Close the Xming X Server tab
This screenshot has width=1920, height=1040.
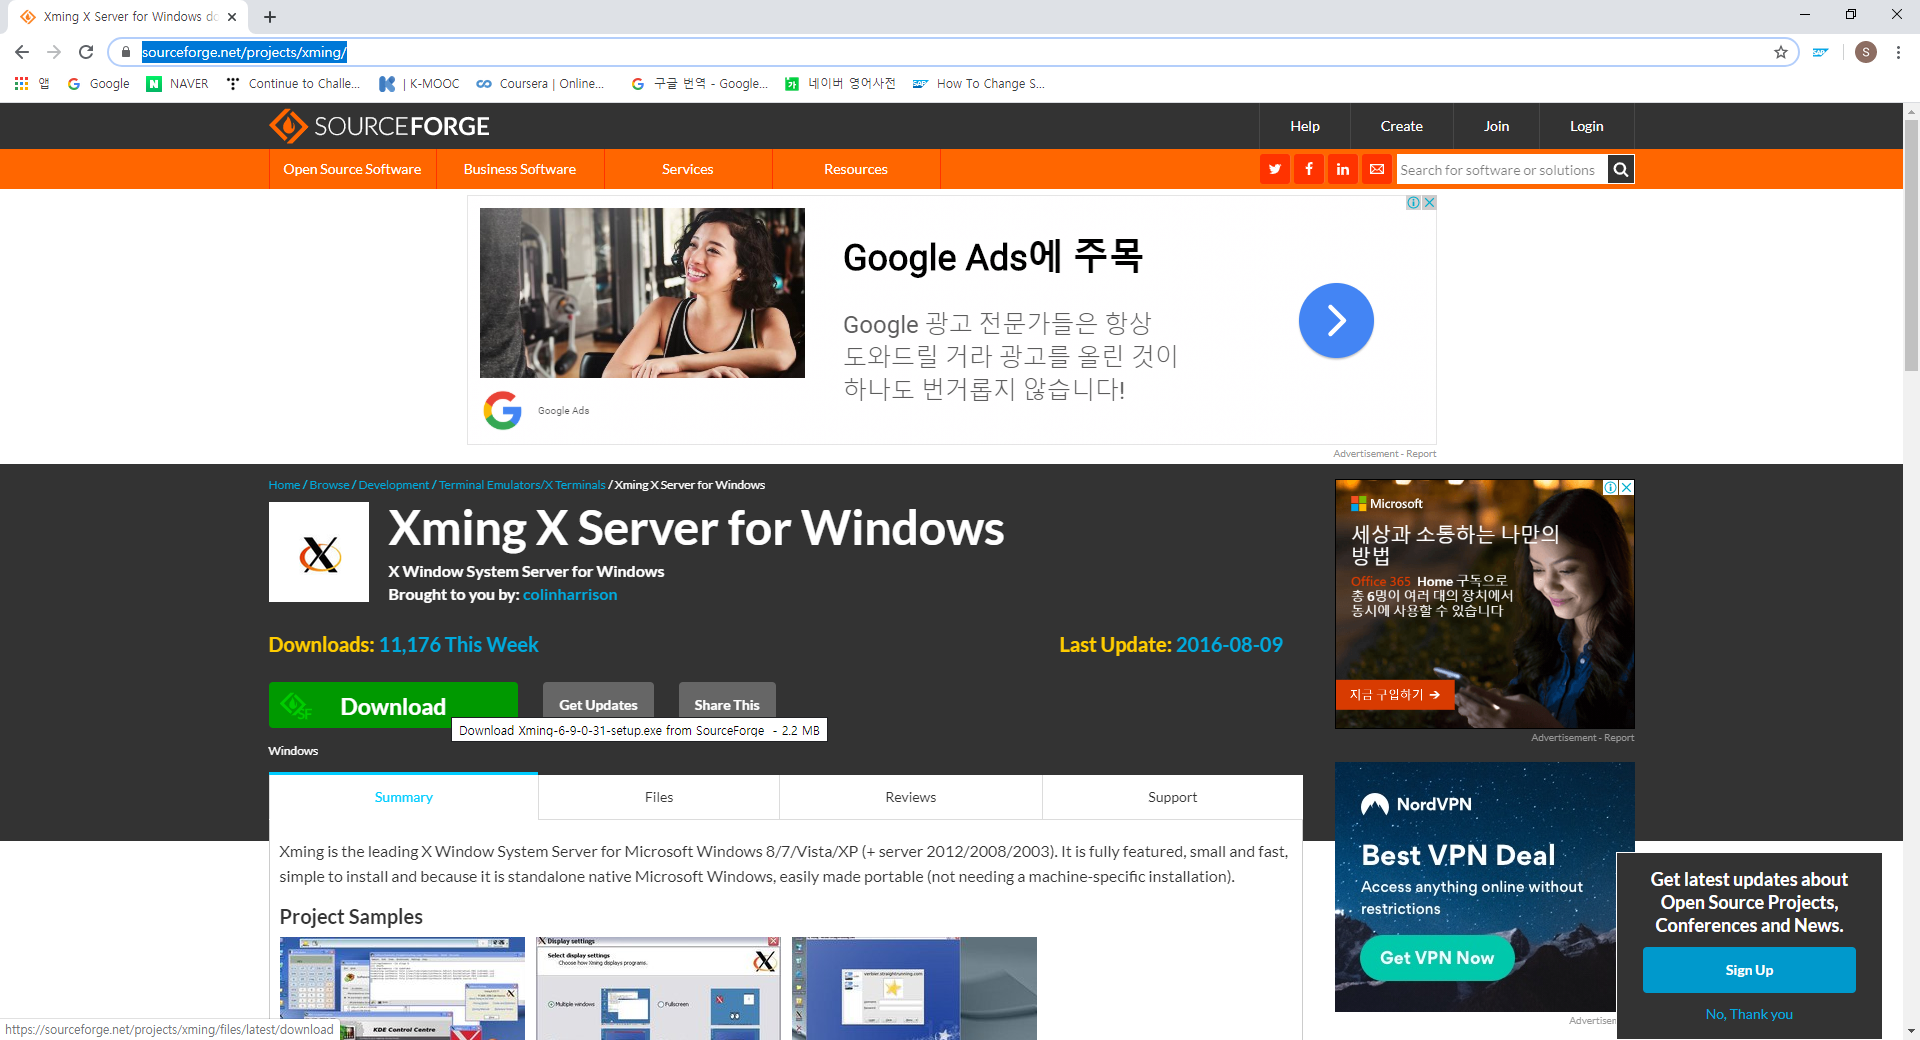(232, 17)
